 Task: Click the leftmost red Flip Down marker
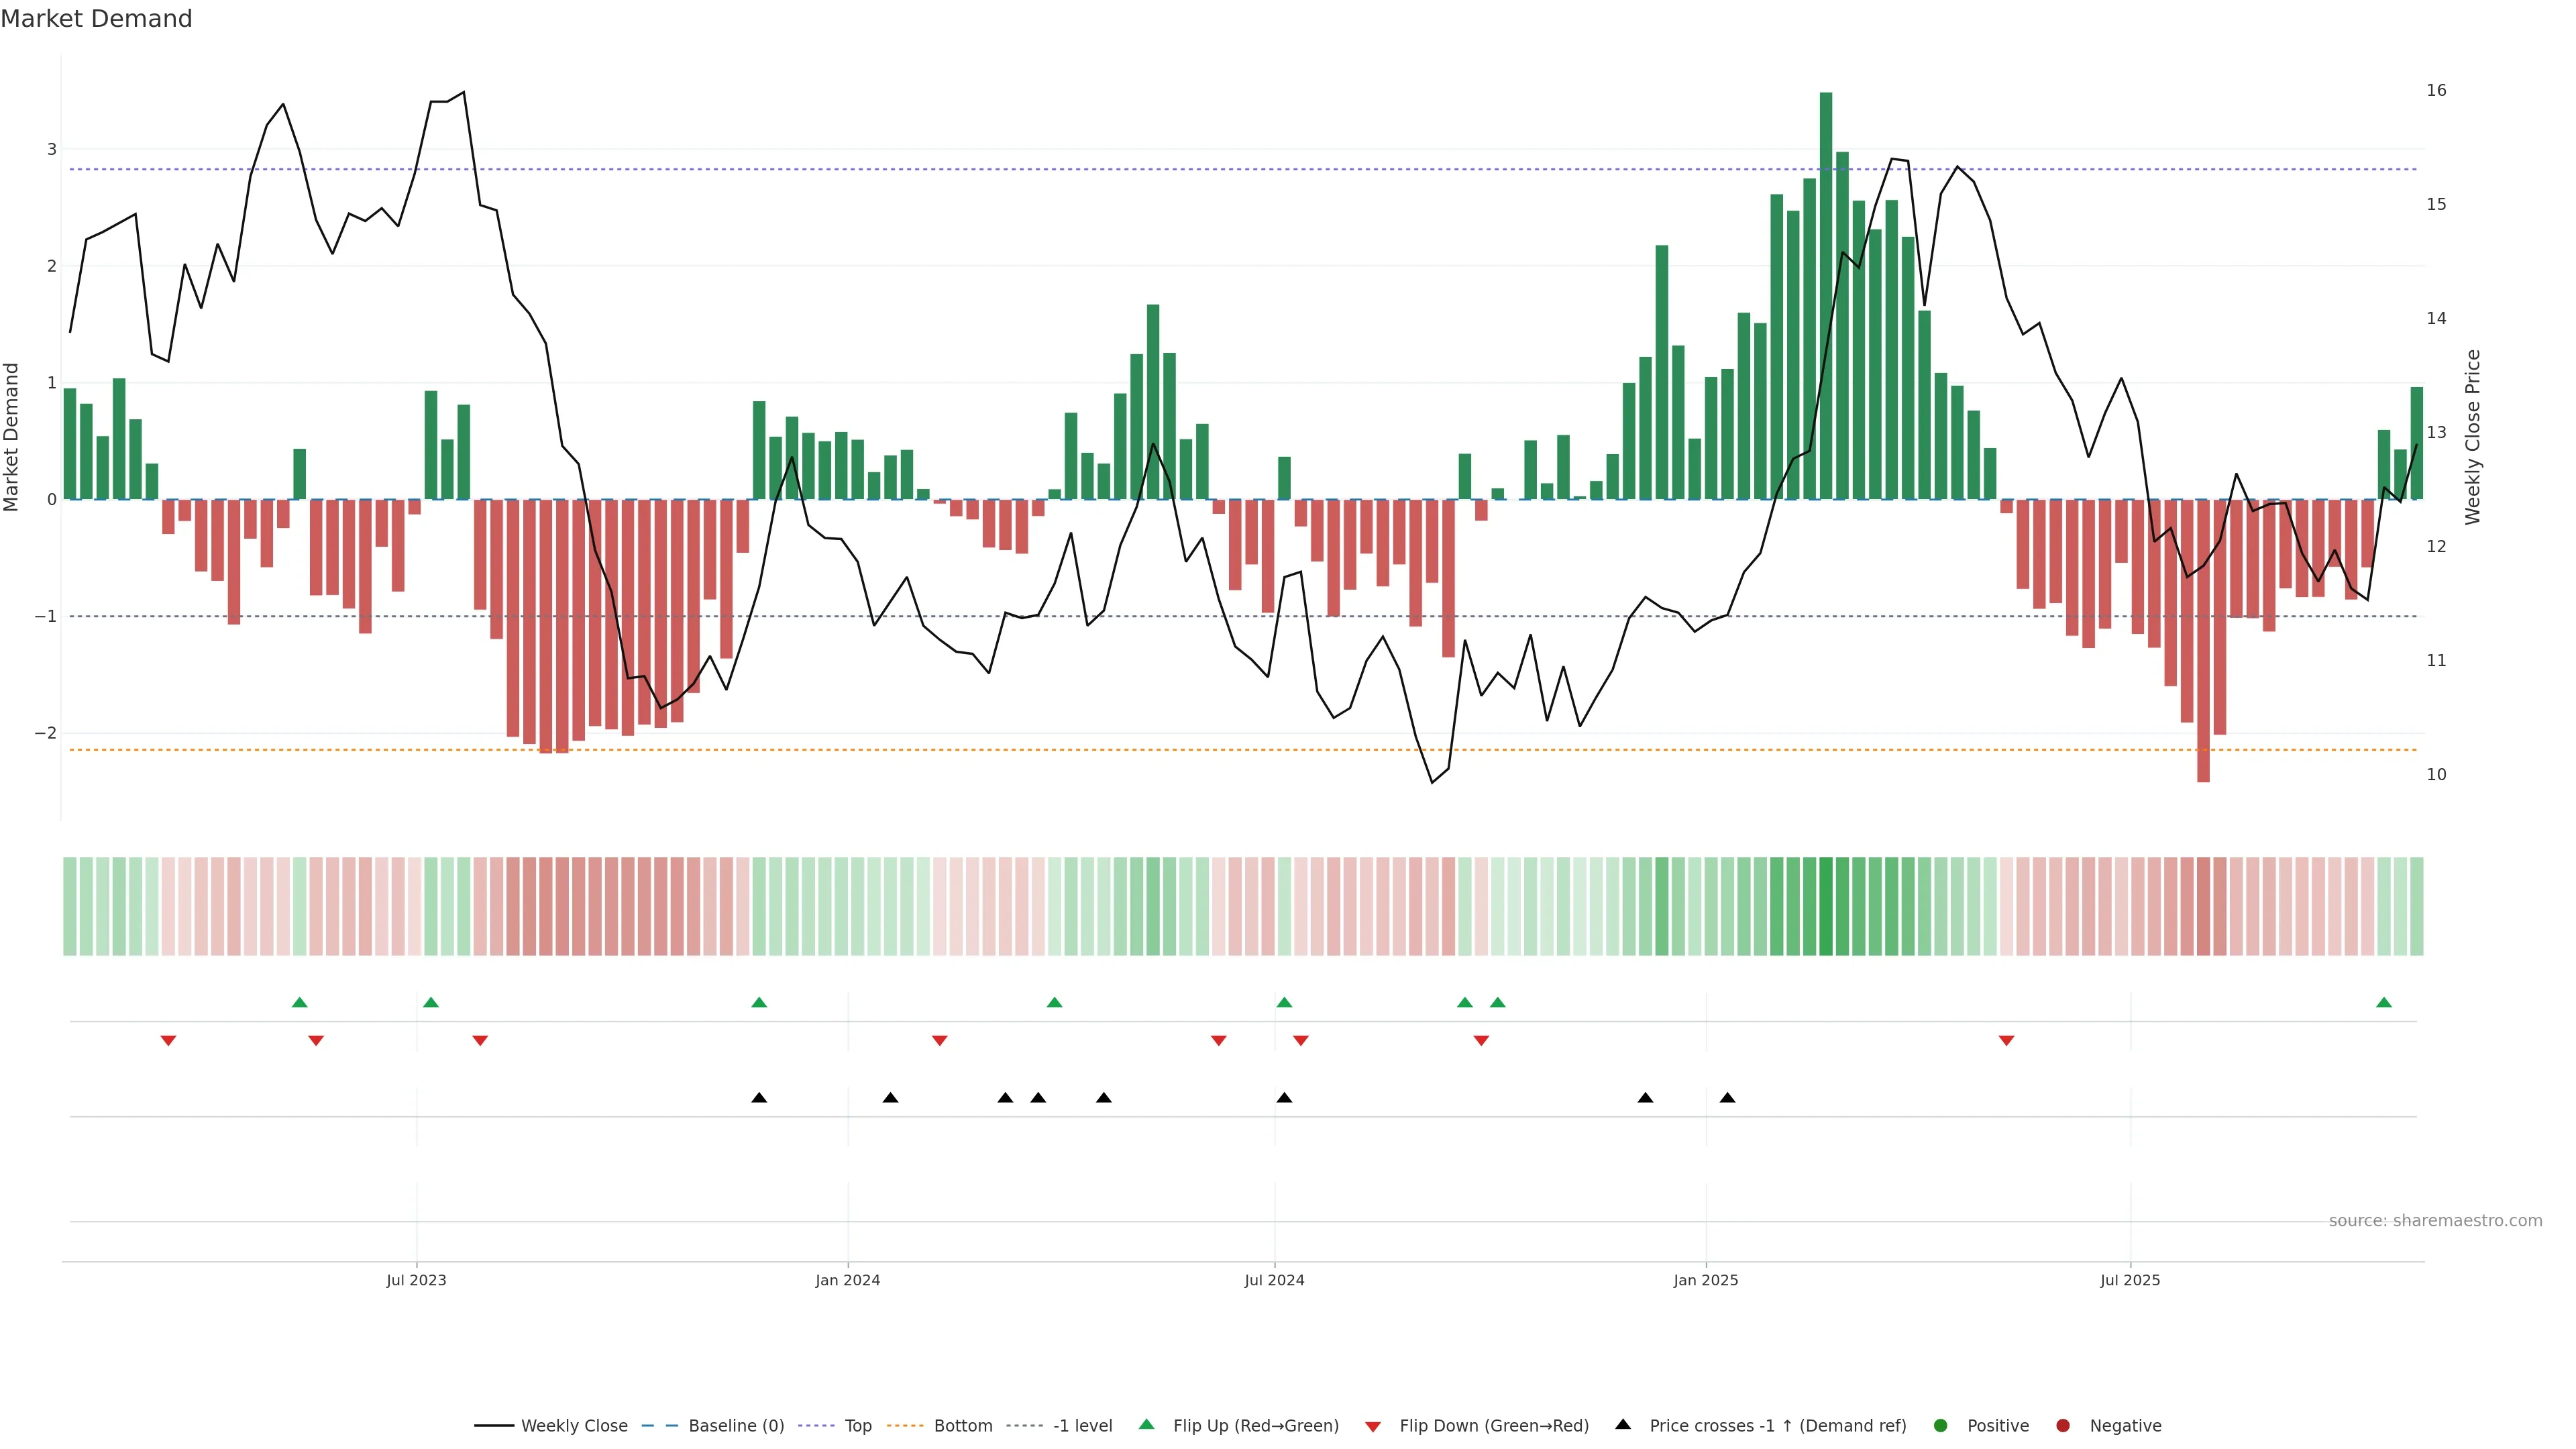168,1041
